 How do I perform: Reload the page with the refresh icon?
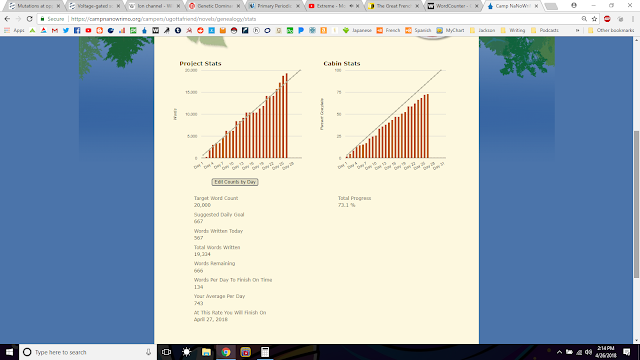(29, 19)
